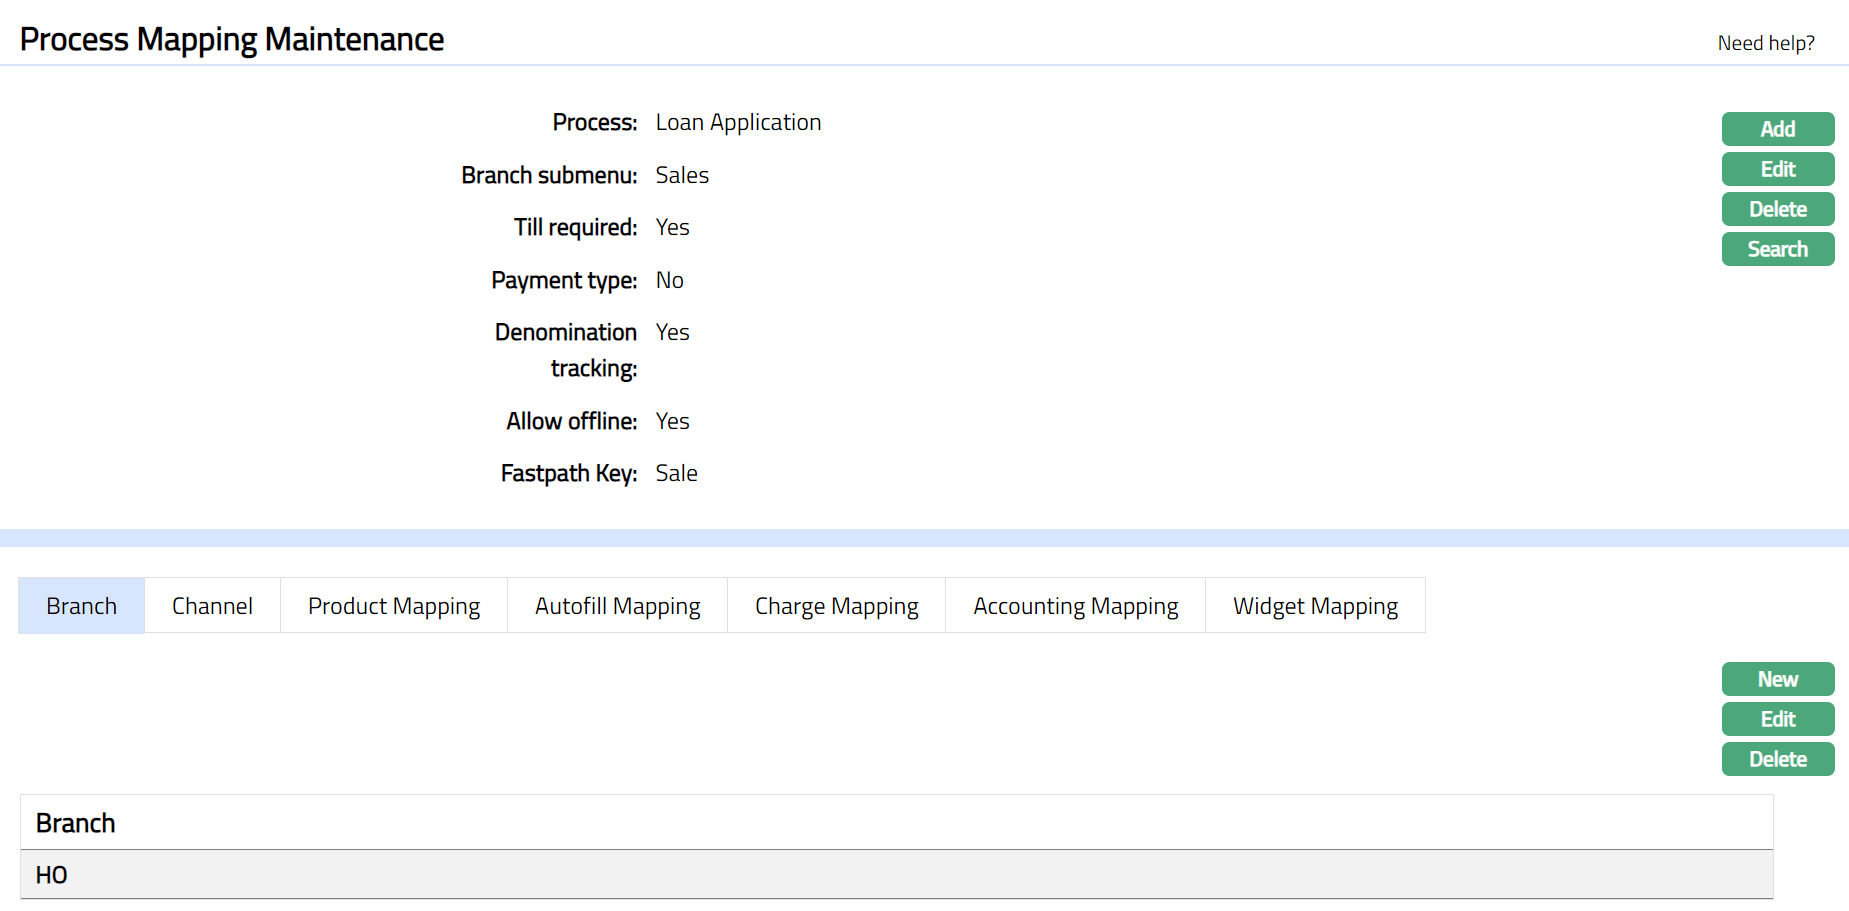Click New to add a branch
The image size is (1849, 911).
pyautogui.click(x=1777, y=679)
